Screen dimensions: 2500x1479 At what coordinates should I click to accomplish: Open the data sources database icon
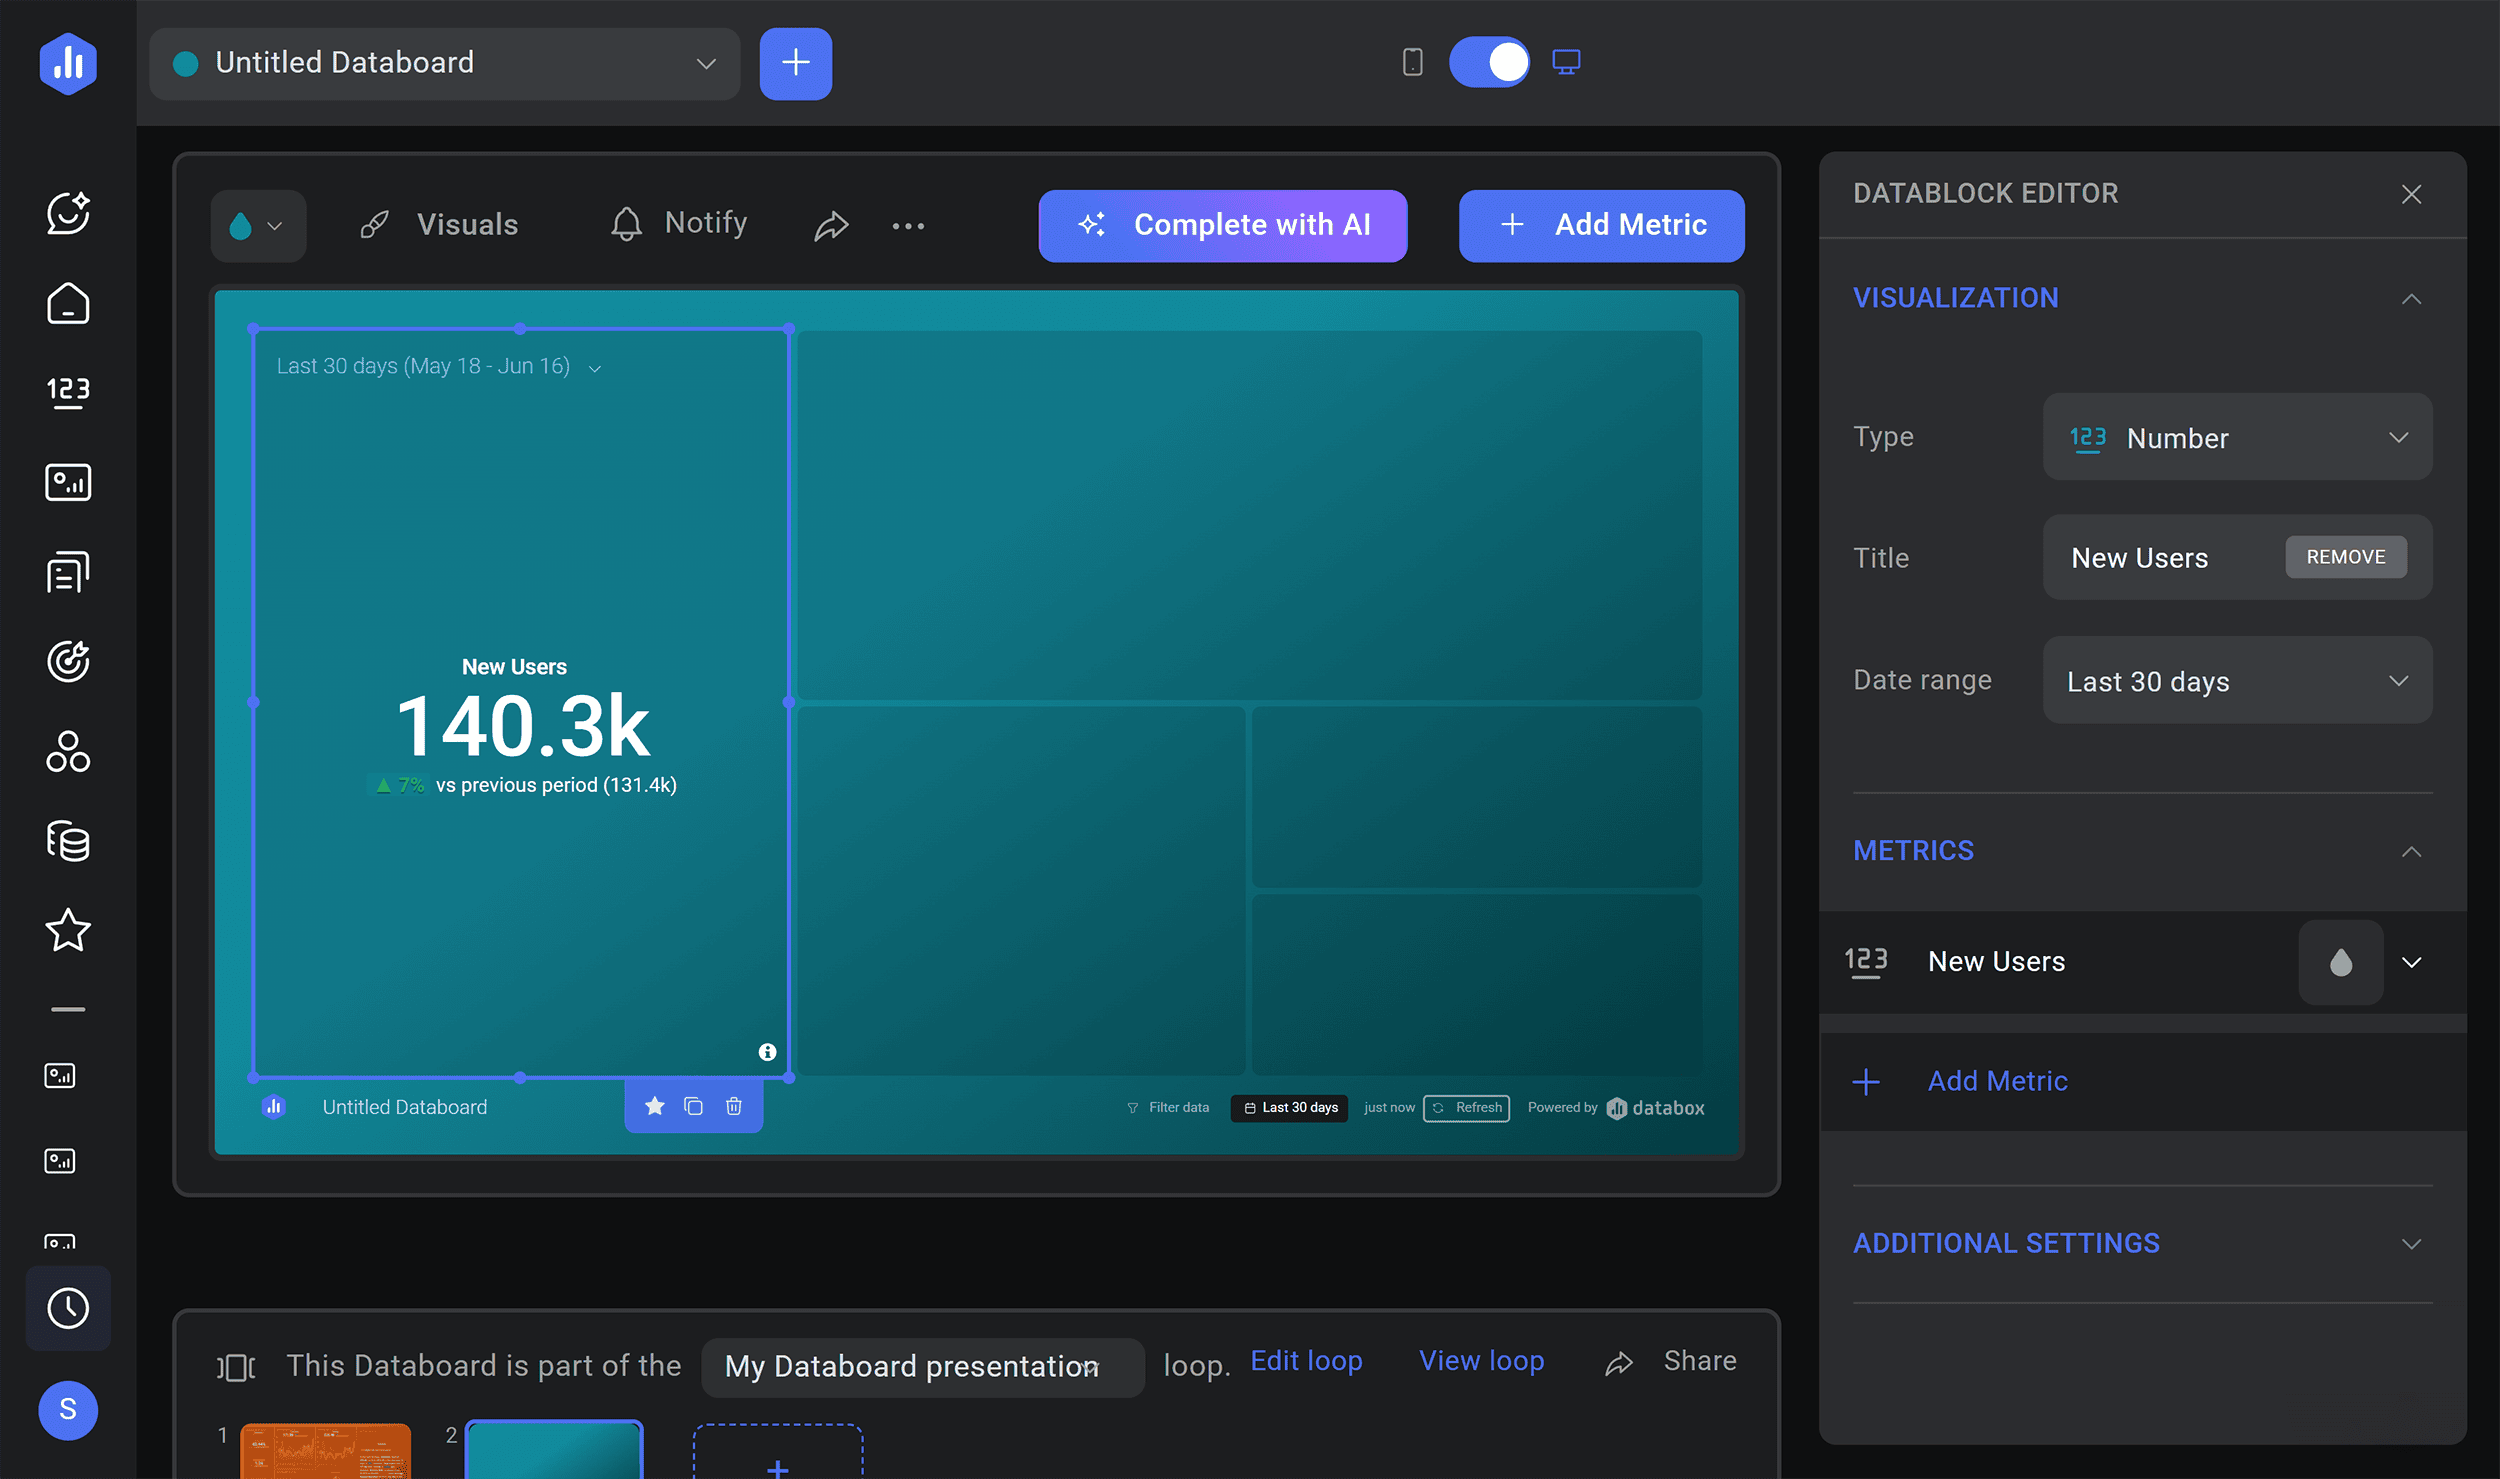click(x=68, y=841)
